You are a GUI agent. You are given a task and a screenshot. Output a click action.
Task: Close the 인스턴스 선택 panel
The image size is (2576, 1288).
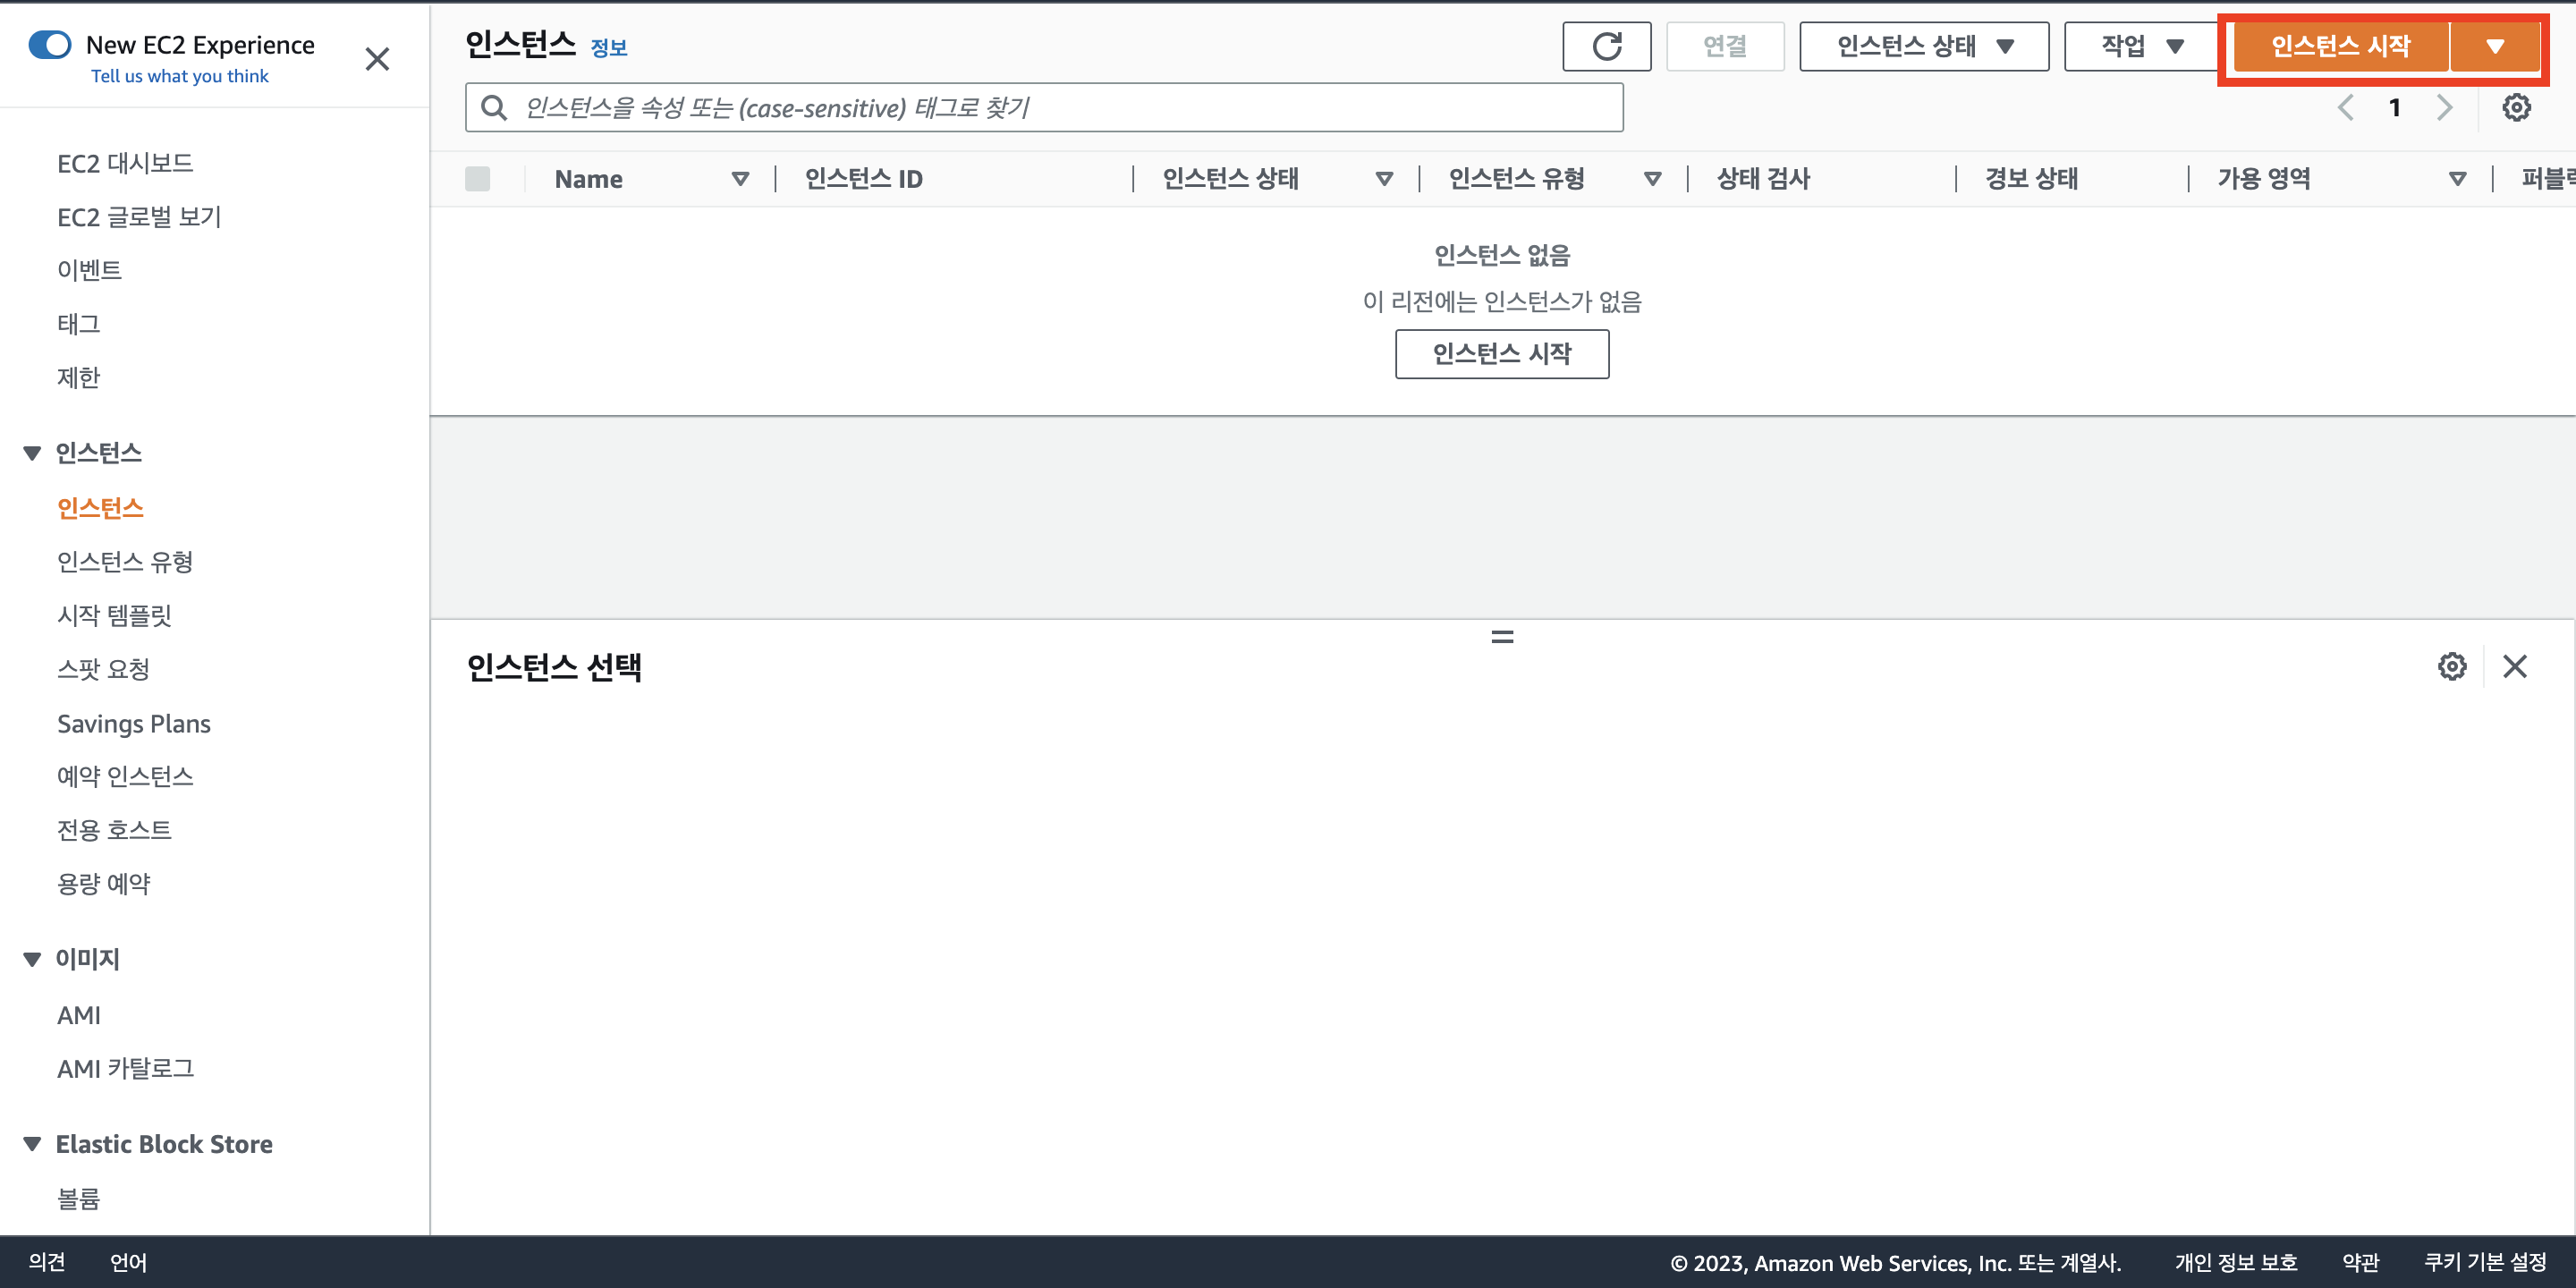point(2515,666)
